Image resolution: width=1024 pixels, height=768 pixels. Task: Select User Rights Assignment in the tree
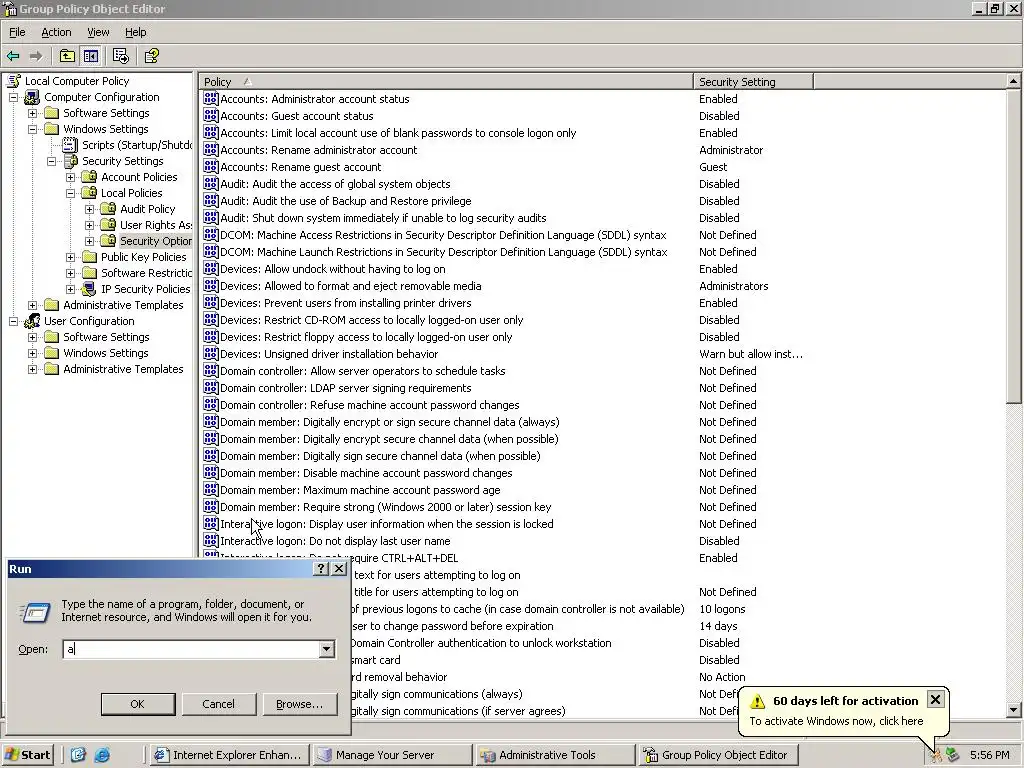[155, 225]
